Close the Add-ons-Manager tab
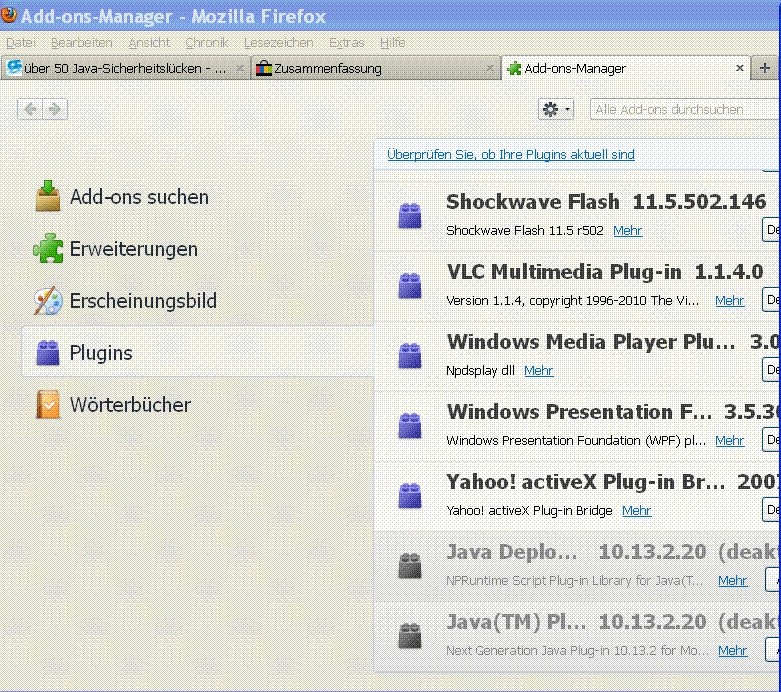The height and width of the screenshot is (692, 781). pos(740,69)
